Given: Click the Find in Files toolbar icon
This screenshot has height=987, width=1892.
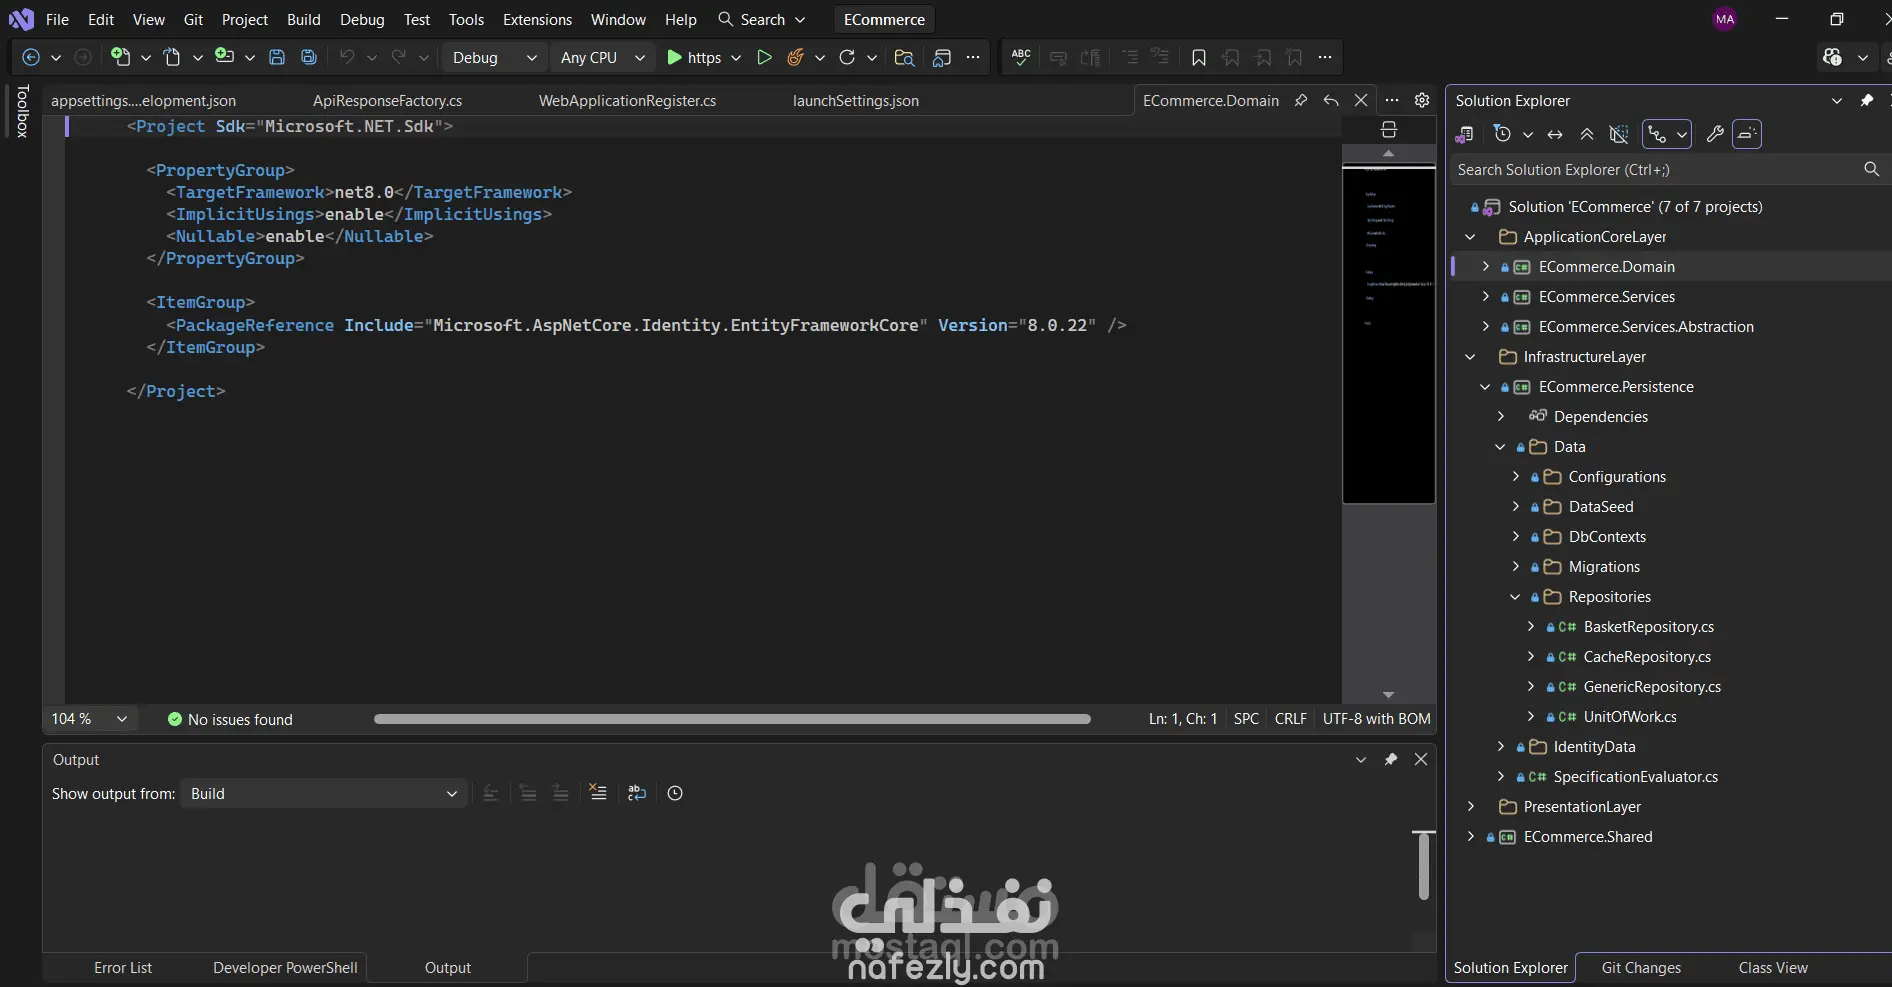Looking at the screenshot, I should pos(904,57).
